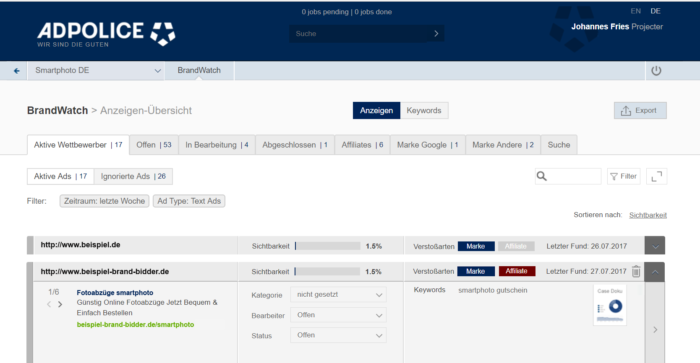Toggle Marke tag on brand-bidder row
The width and height of the screenshot is (700, 363).
[476, 271]
